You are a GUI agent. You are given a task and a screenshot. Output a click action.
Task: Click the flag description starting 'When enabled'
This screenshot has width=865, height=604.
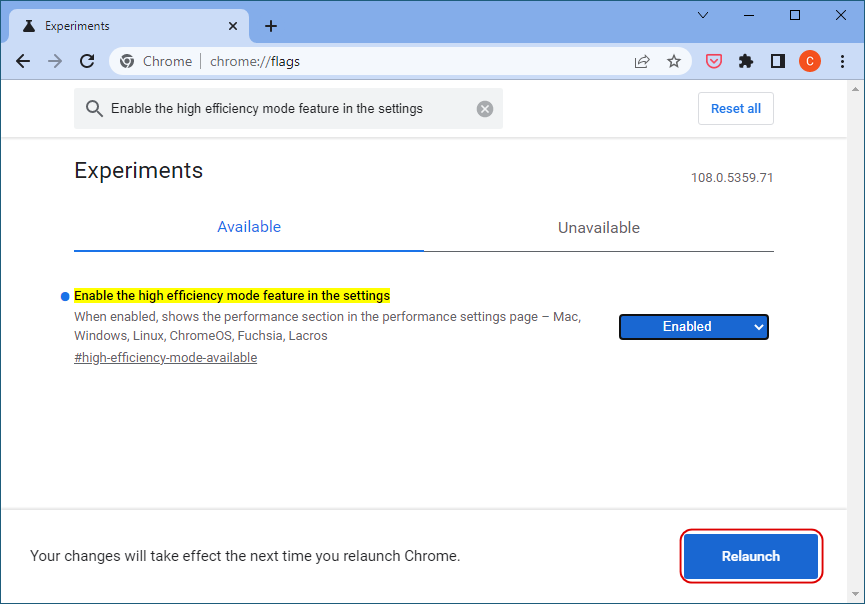coord(328,326)
